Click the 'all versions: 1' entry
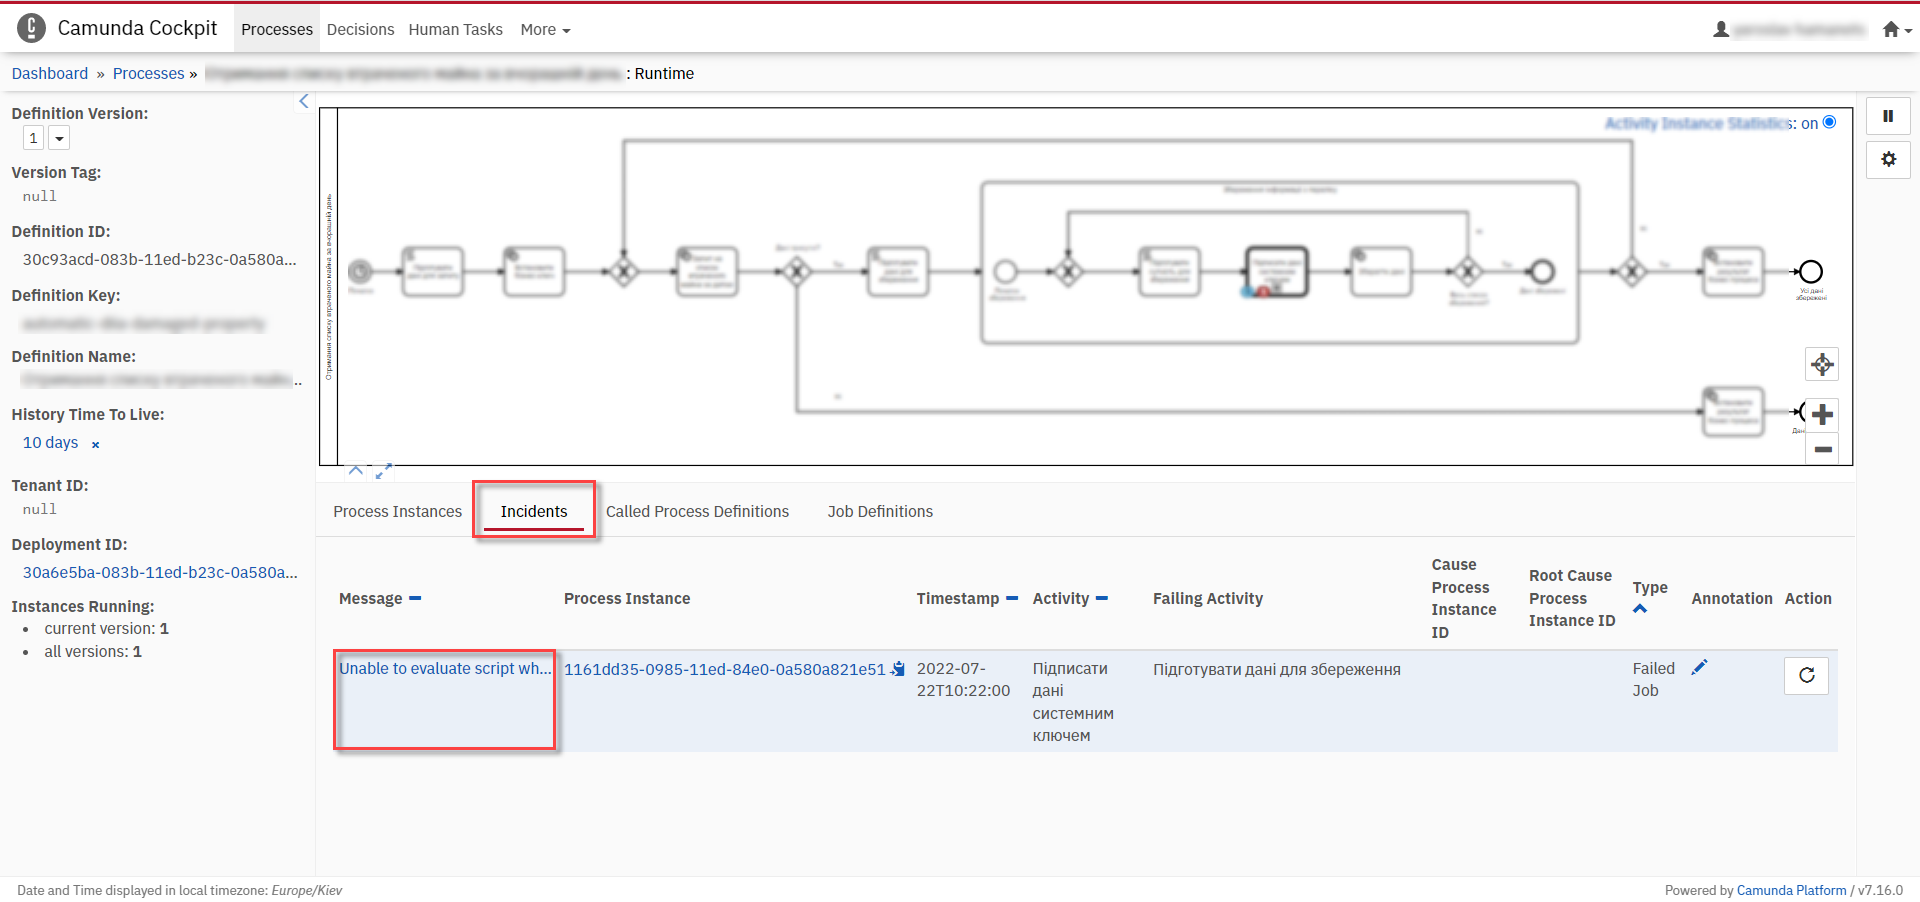The image size is (1920, 902). click(93, 651)
